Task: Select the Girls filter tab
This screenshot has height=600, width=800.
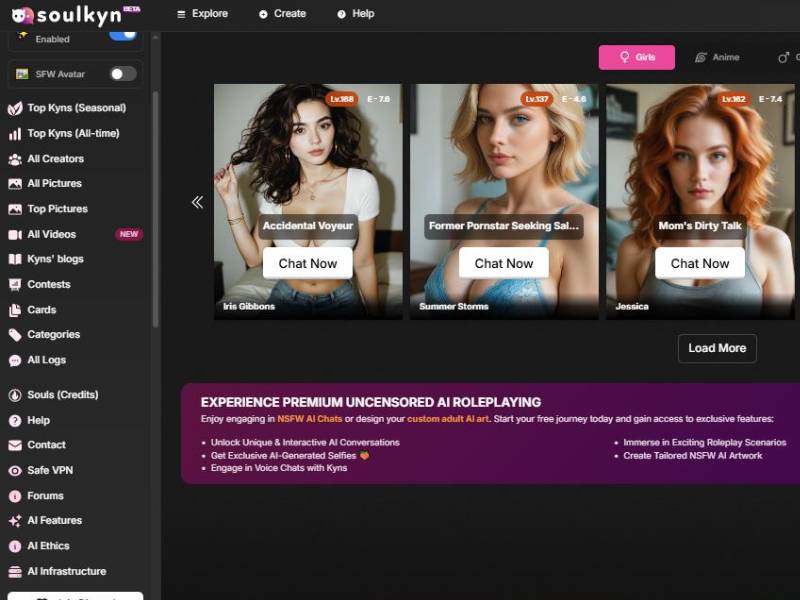Action: coord(637,58)
